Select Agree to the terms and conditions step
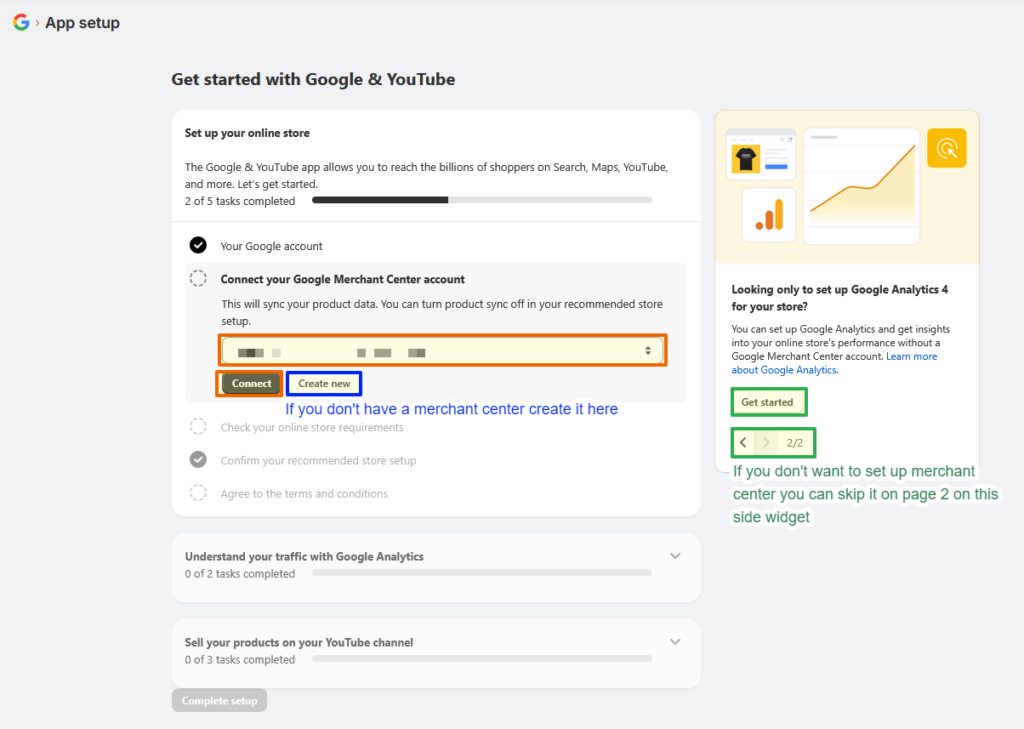 coord(304,493)
